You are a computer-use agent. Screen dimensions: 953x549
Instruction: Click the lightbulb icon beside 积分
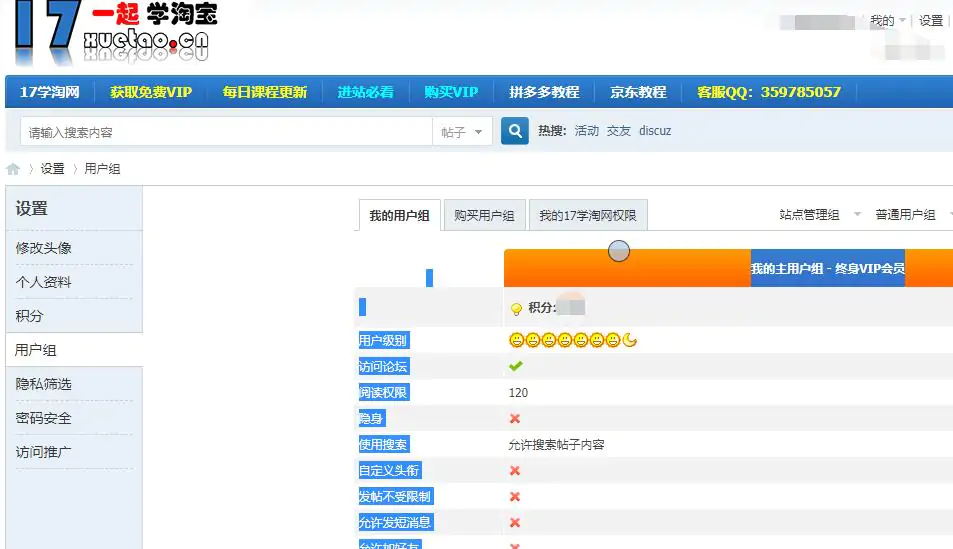[516, 309]
